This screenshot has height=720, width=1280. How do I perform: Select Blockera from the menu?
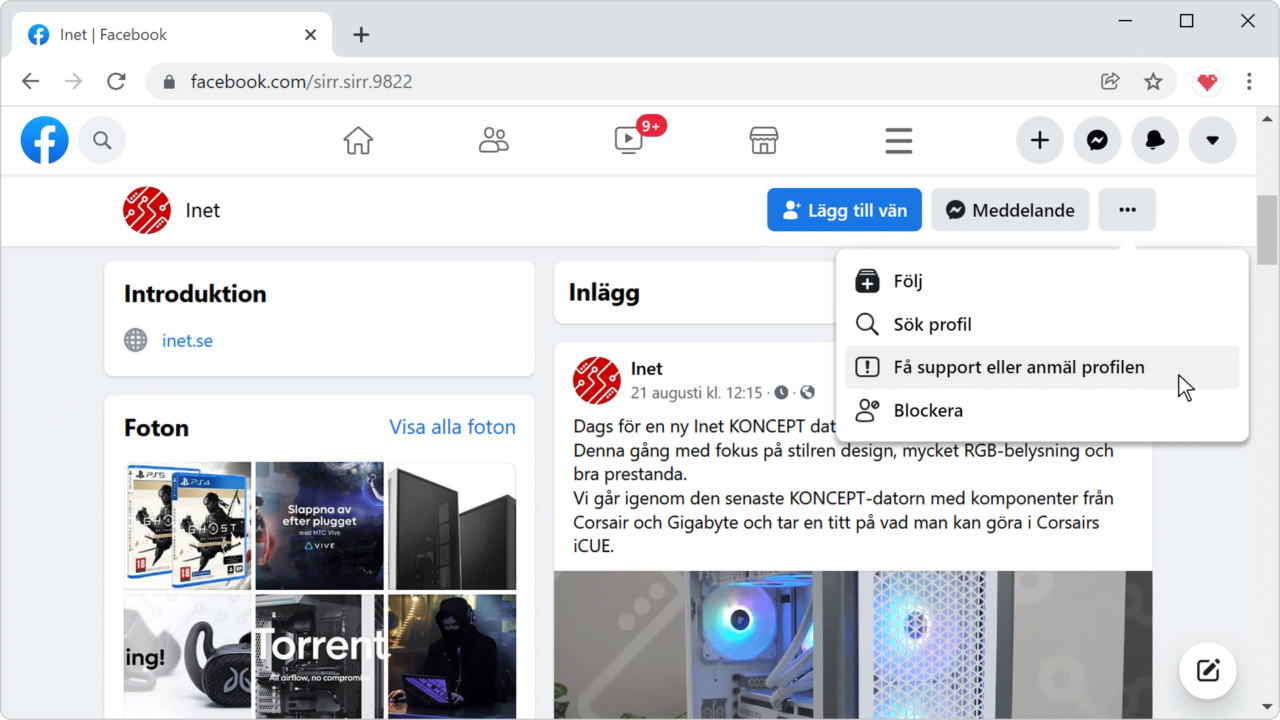point(1042,410)
